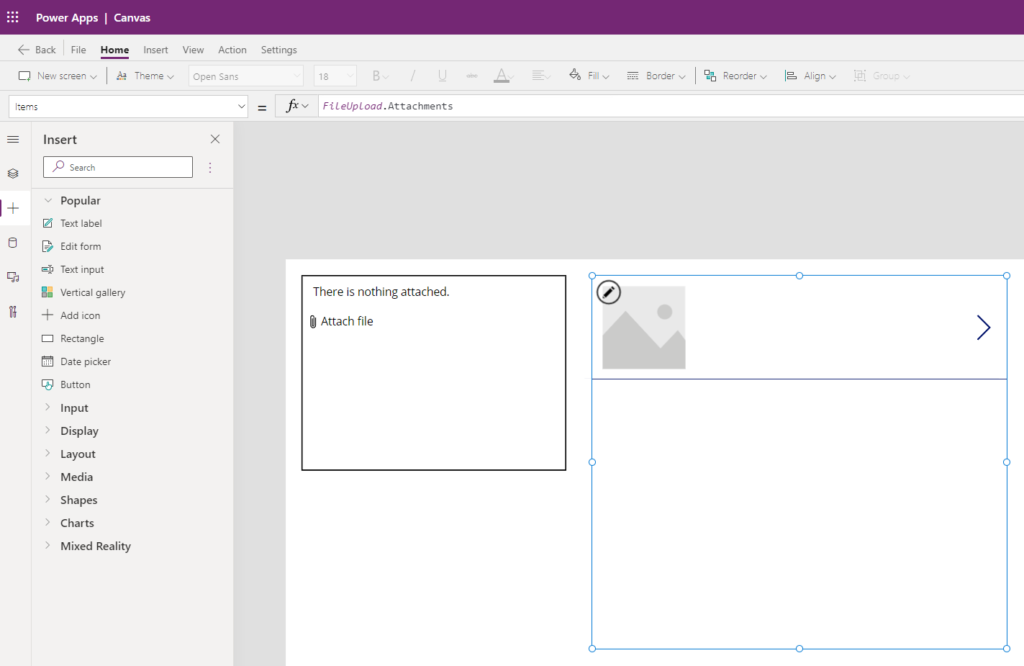1024x666 pixels.
Task: Open the Media panel in left rail
Action: click(13, 277)
